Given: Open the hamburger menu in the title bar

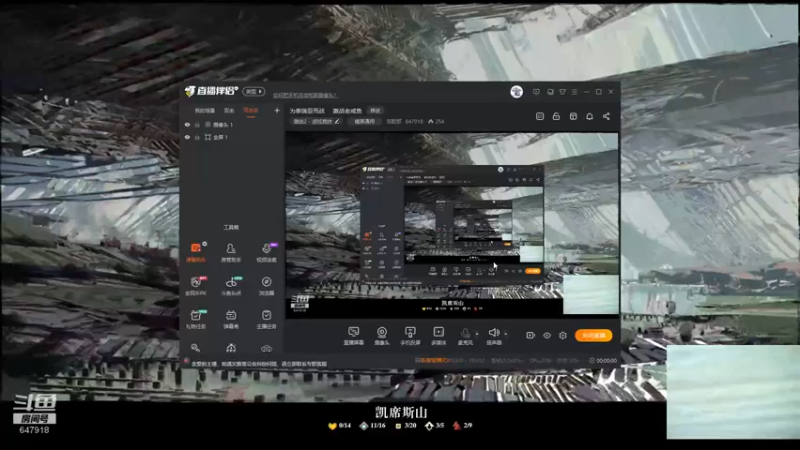Looking at the screenshot, I should coord(574,92).
